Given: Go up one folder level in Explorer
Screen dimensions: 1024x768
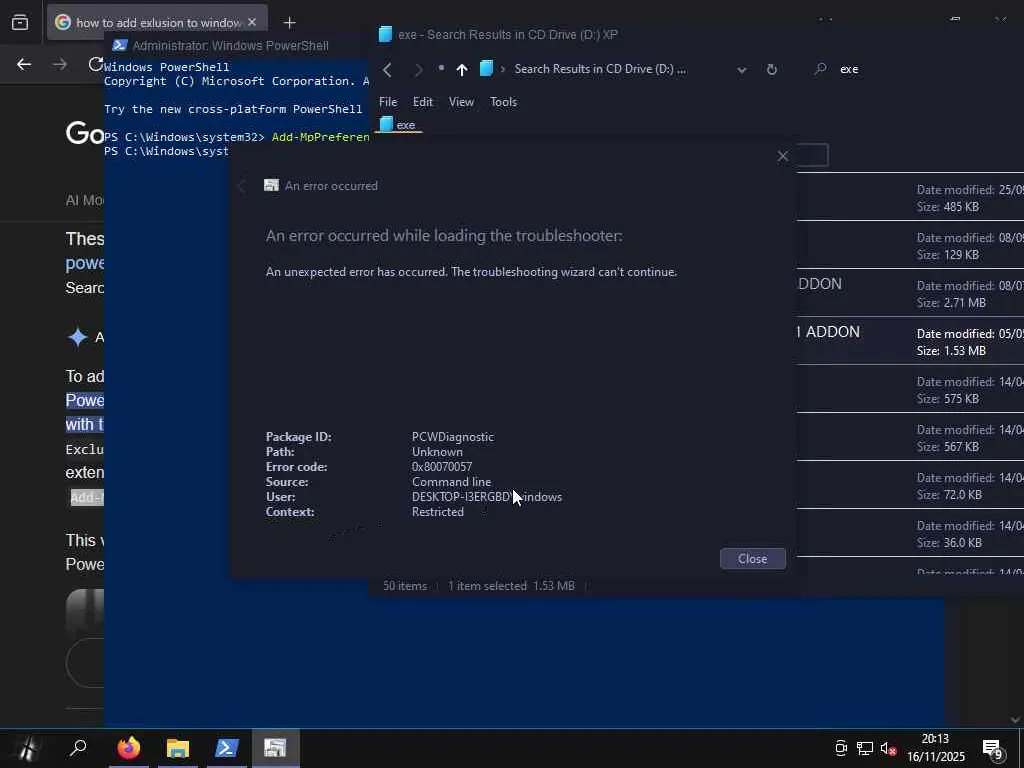Looking at the screenshot, I should 462,69.
